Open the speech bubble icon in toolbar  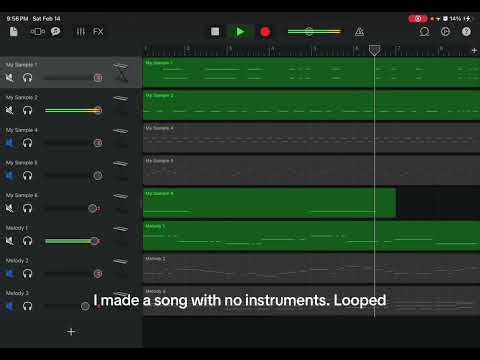pyautogui.click(x=55, y=31)
